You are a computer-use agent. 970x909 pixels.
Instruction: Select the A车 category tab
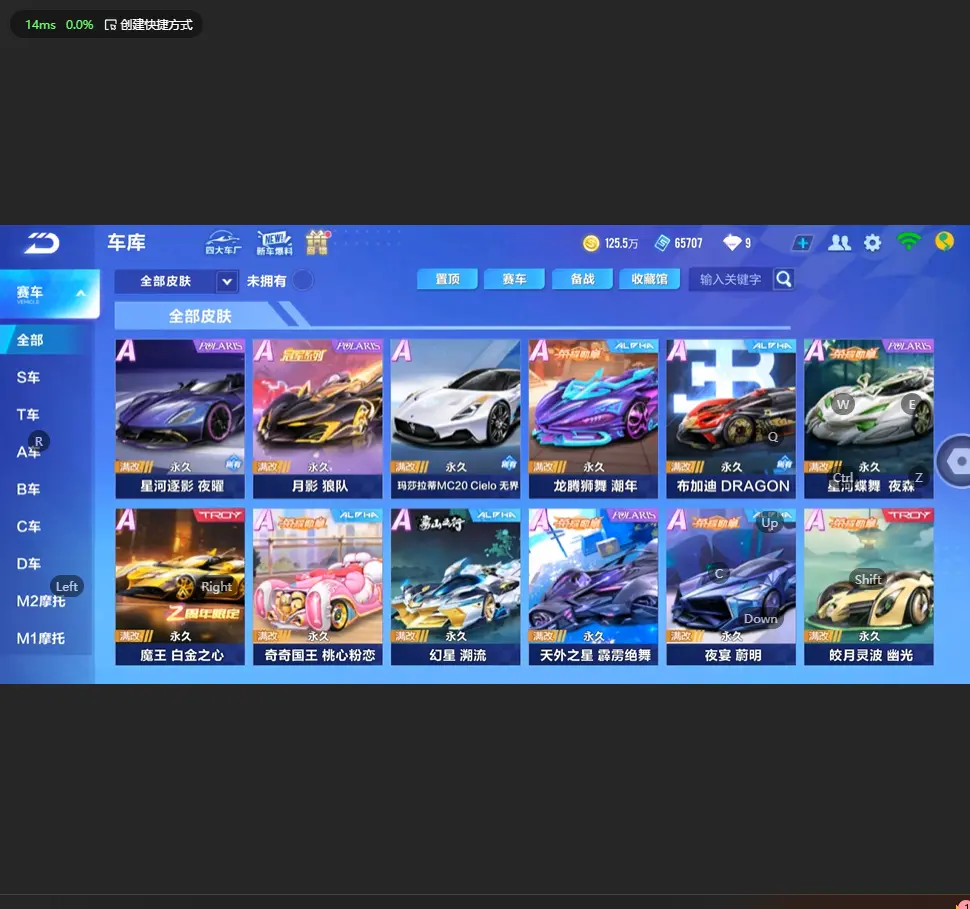coord(28,452)
